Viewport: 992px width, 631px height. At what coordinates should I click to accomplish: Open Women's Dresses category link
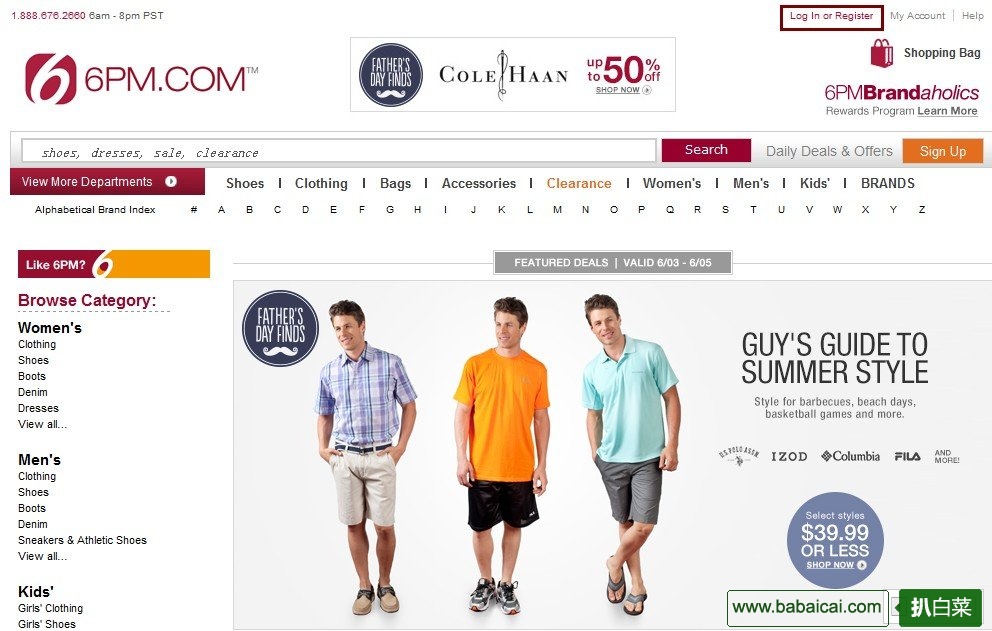coord(38,408)
